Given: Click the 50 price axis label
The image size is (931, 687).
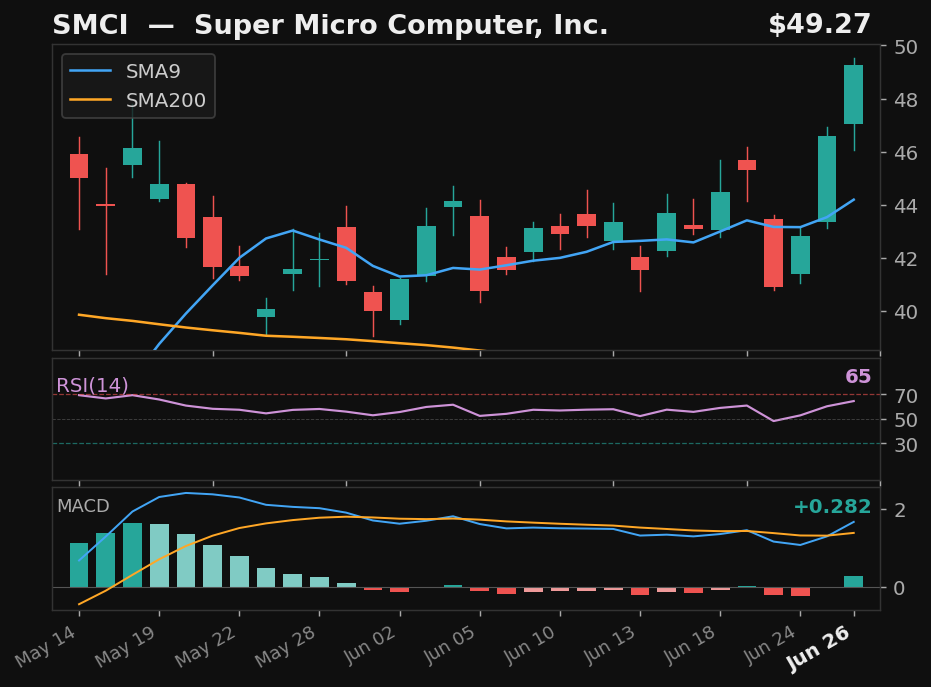Looking at the screenshot, I should click(905, 47).
